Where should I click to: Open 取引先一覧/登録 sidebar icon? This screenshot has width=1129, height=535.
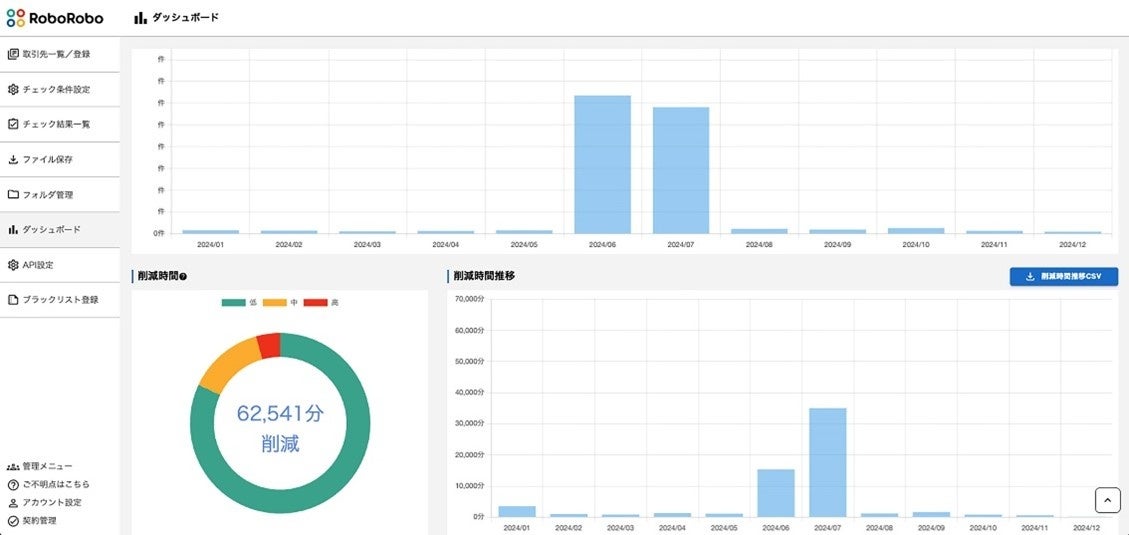(13, 54)
